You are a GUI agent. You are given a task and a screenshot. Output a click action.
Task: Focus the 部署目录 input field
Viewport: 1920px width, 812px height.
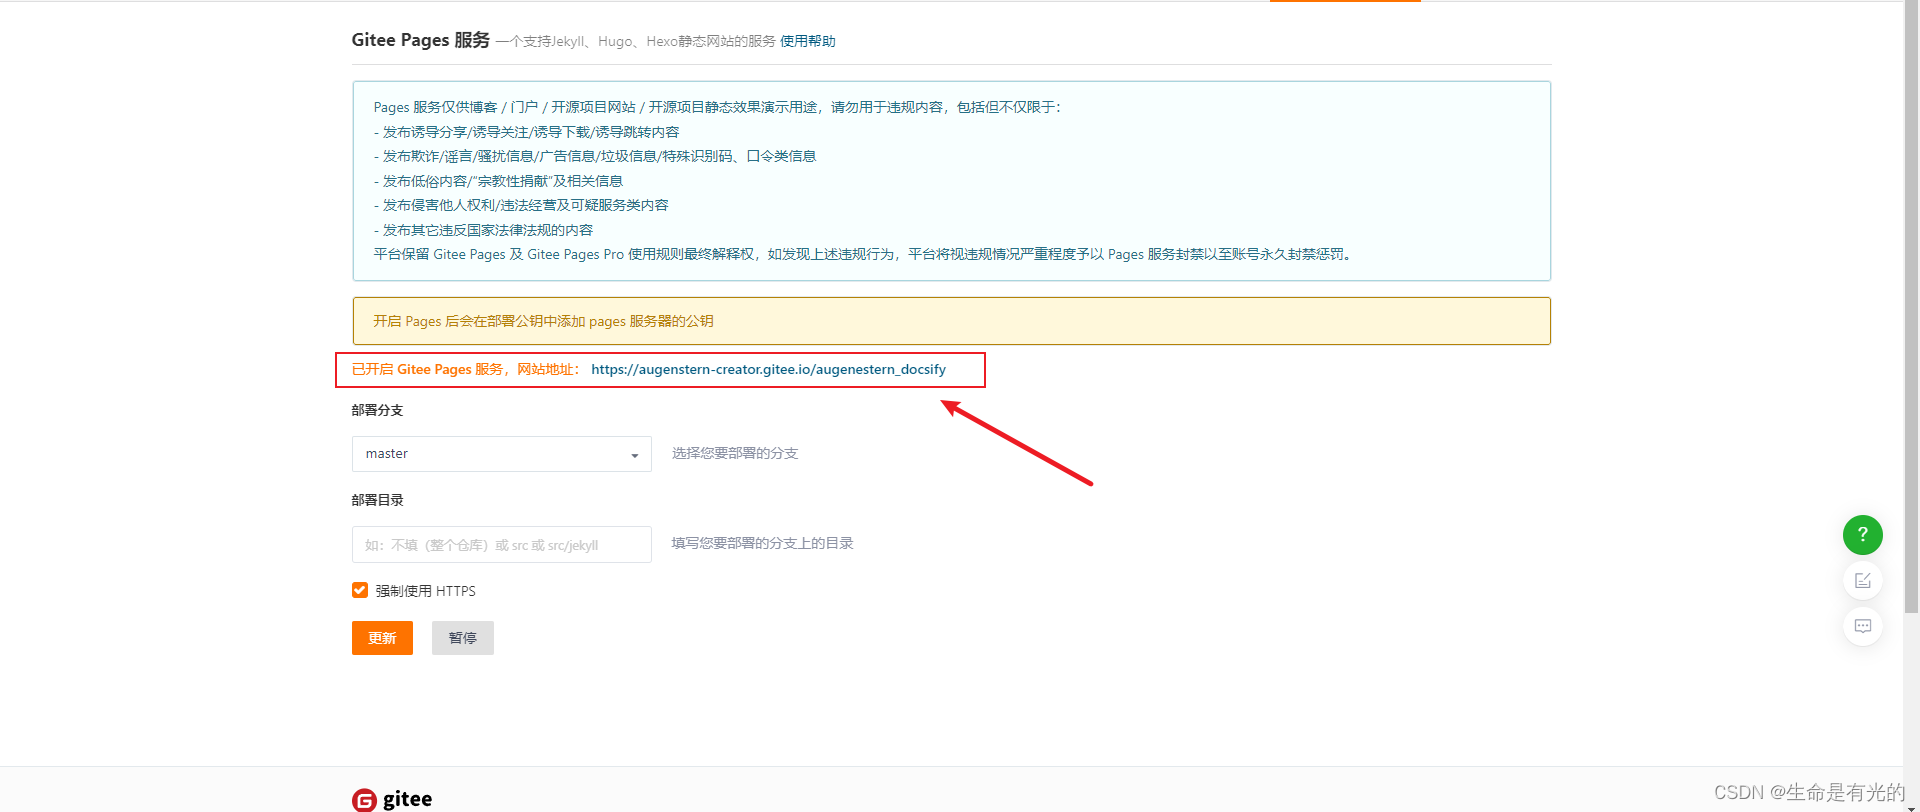(501, 544)
